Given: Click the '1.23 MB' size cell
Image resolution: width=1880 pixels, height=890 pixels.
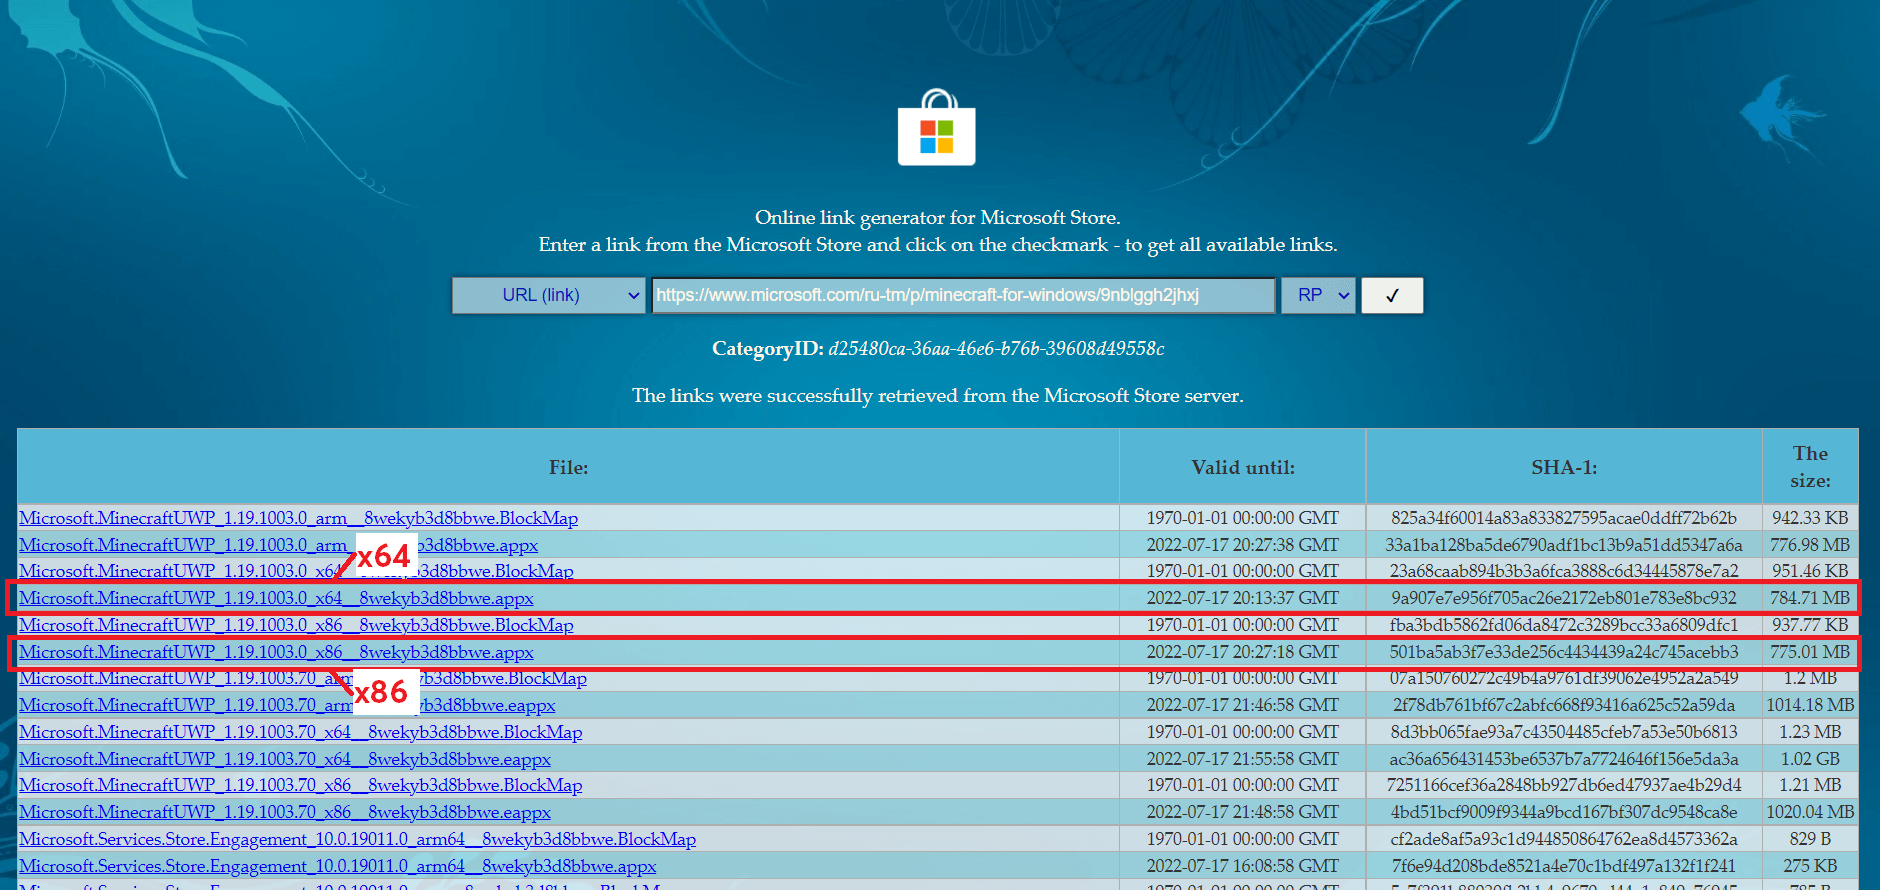Looking at the screenshot, I should pos(1810,732).
